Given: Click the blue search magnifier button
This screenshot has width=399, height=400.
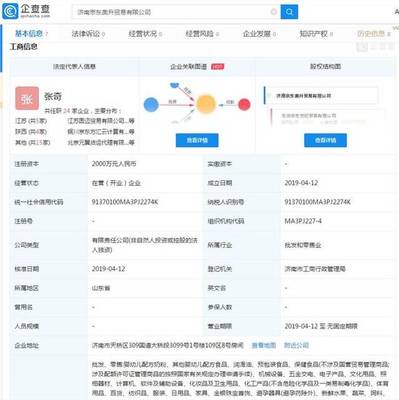Looking at the screenshot, I should [289, 12].
